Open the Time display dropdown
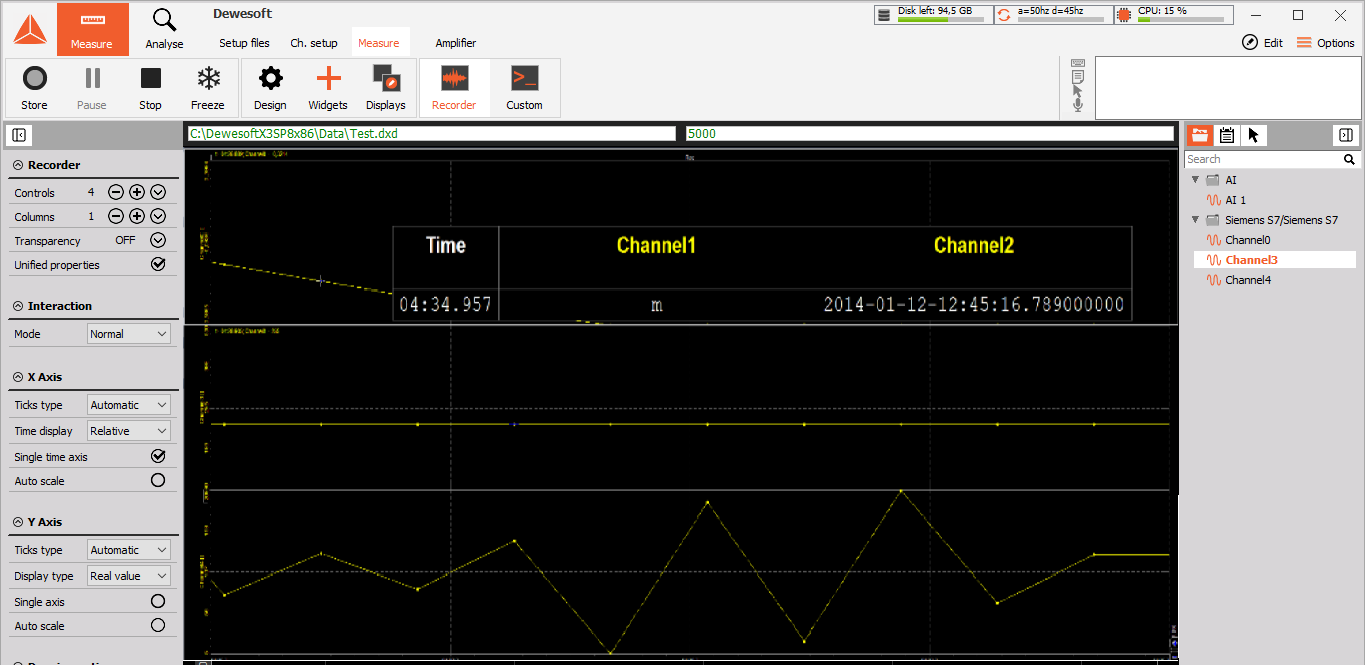This screenshot has width=1365, height=665. pyautogui.click(x=129, y=431)
